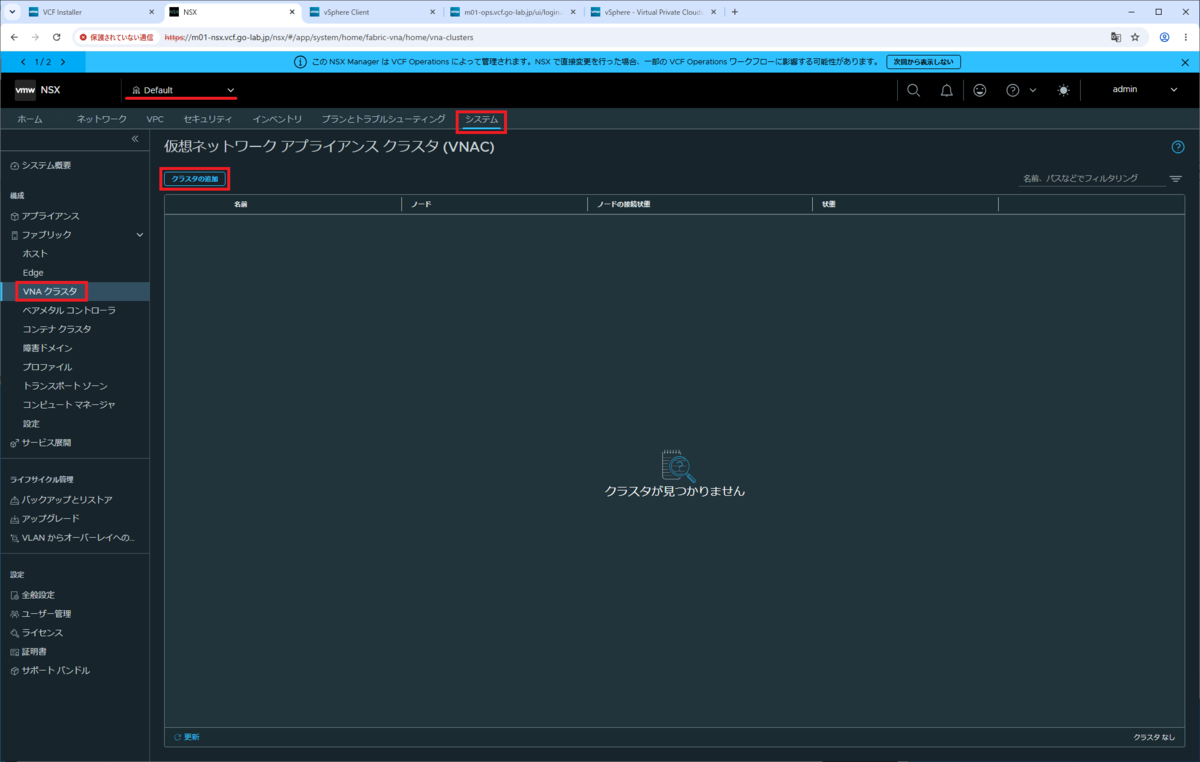Switch to vSphere Client browser tab
The image size is (1200, 762).
tap(370, 12)
